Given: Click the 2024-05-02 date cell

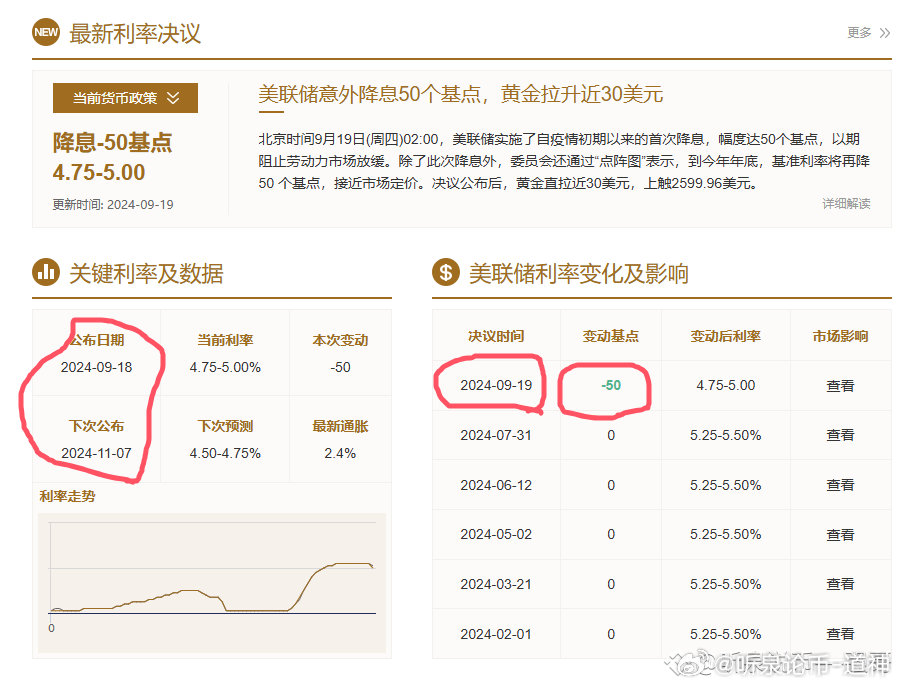Looking at the screenshot, I should click(496, 535).
